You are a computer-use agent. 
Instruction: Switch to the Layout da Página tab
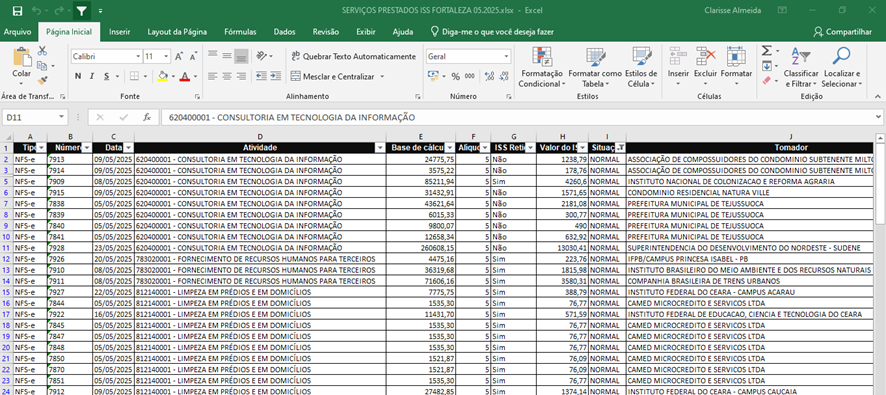click(x=177, y=32)
